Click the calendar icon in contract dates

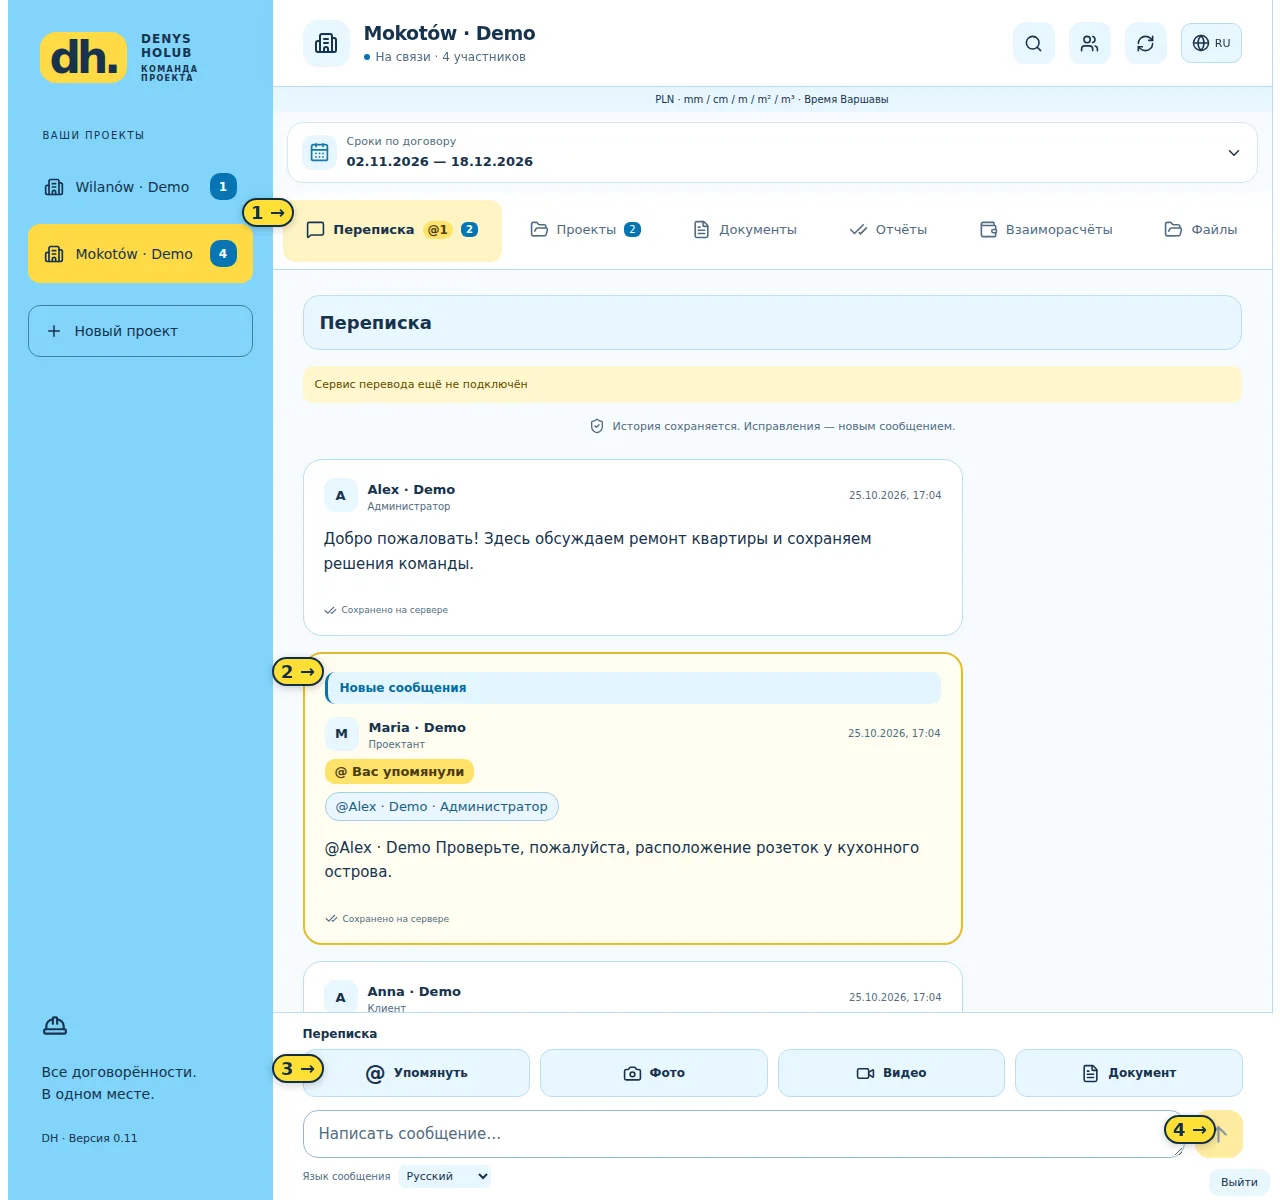[x=319, y=152]
